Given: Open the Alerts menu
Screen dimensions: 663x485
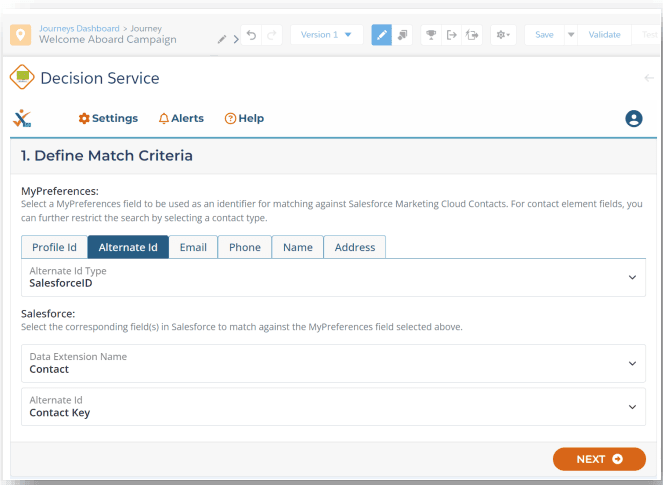Looking at the screenshot, I should (x=181, y=118).
